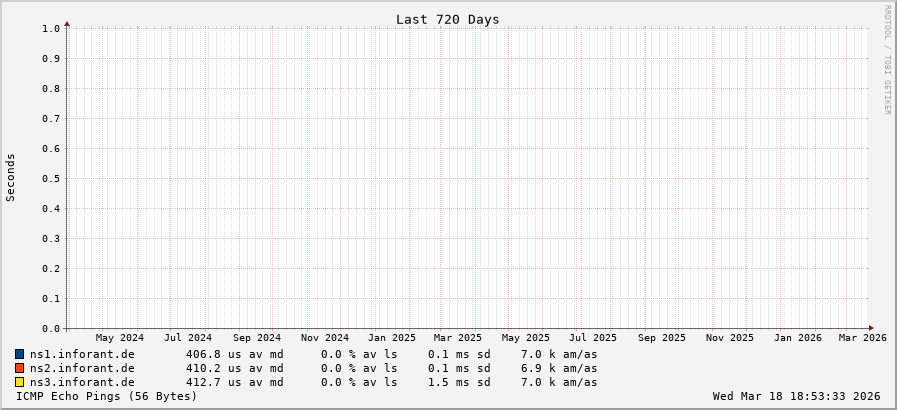This screenshot has height=410, width=897.
Task: Click the timestamp 'Wed Mar 18 18:53:33 2026'
Action: point(796,396)
